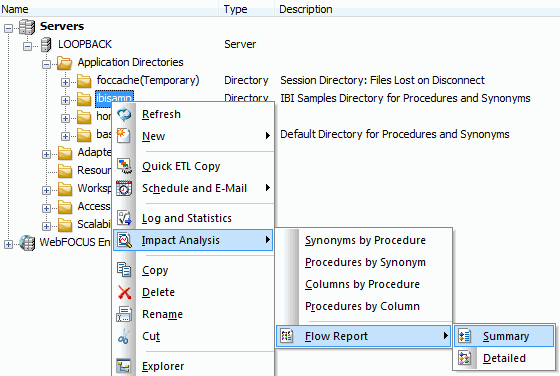This screenshot has width=560, height=376.
Task: Click the Explorer icon in the context menu
Action: [x=124, y=366]
